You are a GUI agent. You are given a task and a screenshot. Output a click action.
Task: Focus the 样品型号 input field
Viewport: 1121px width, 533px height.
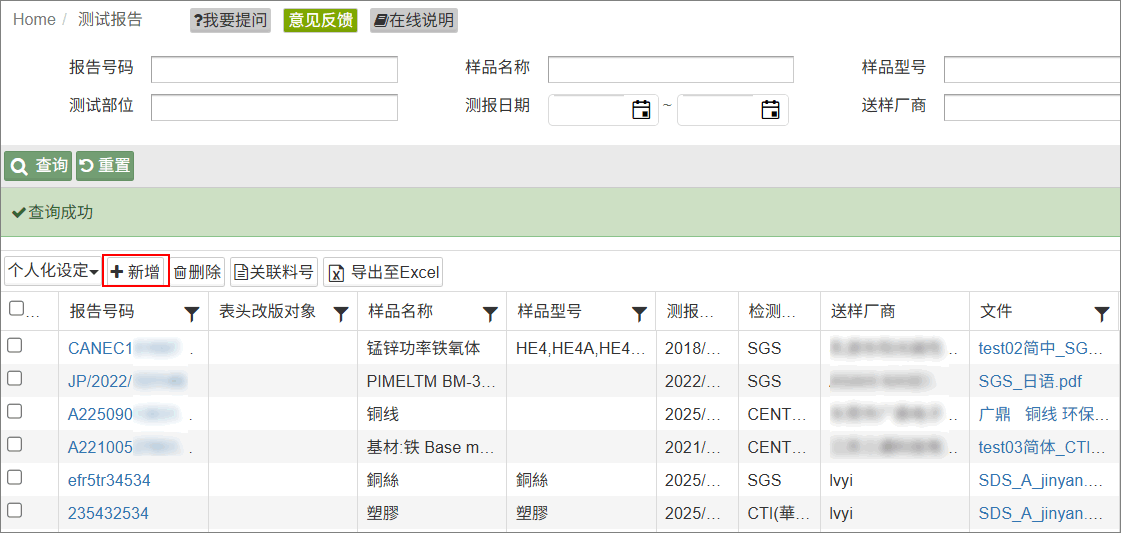coord(1032,69)
